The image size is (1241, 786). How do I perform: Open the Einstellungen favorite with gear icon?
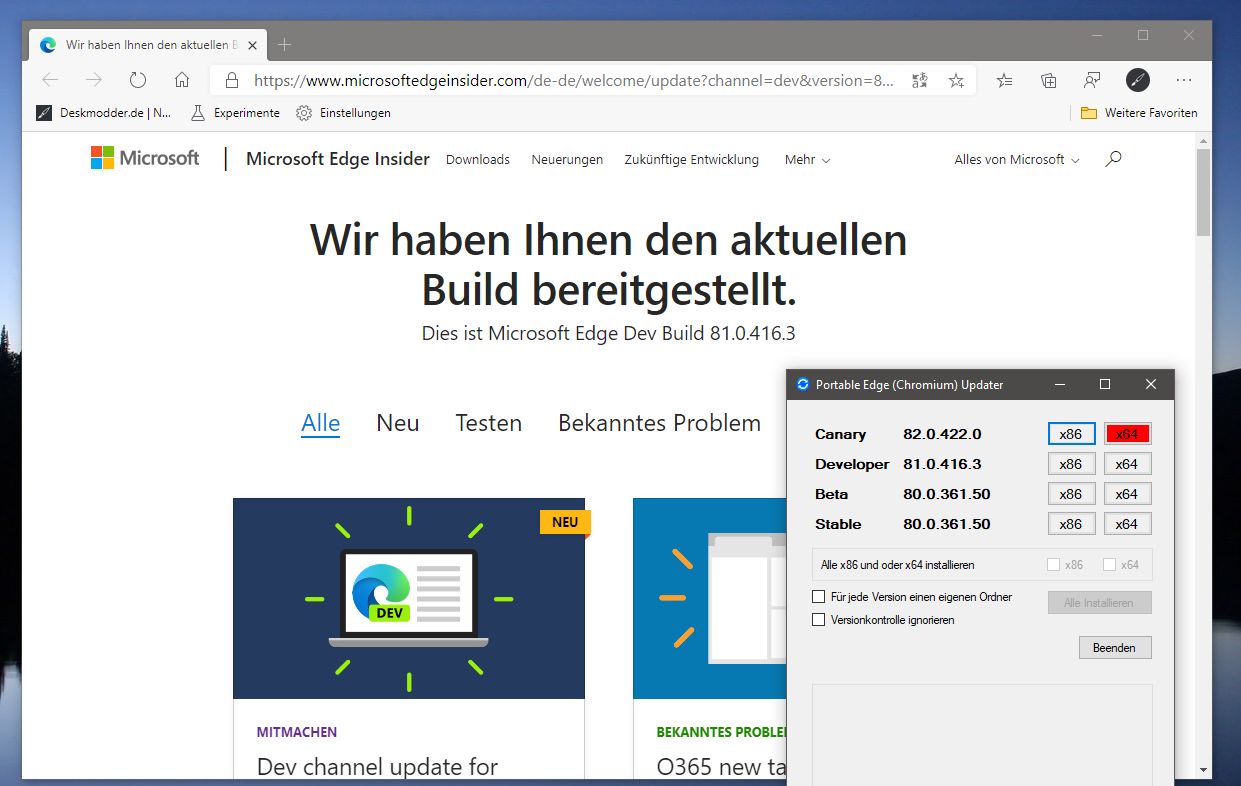343,113
